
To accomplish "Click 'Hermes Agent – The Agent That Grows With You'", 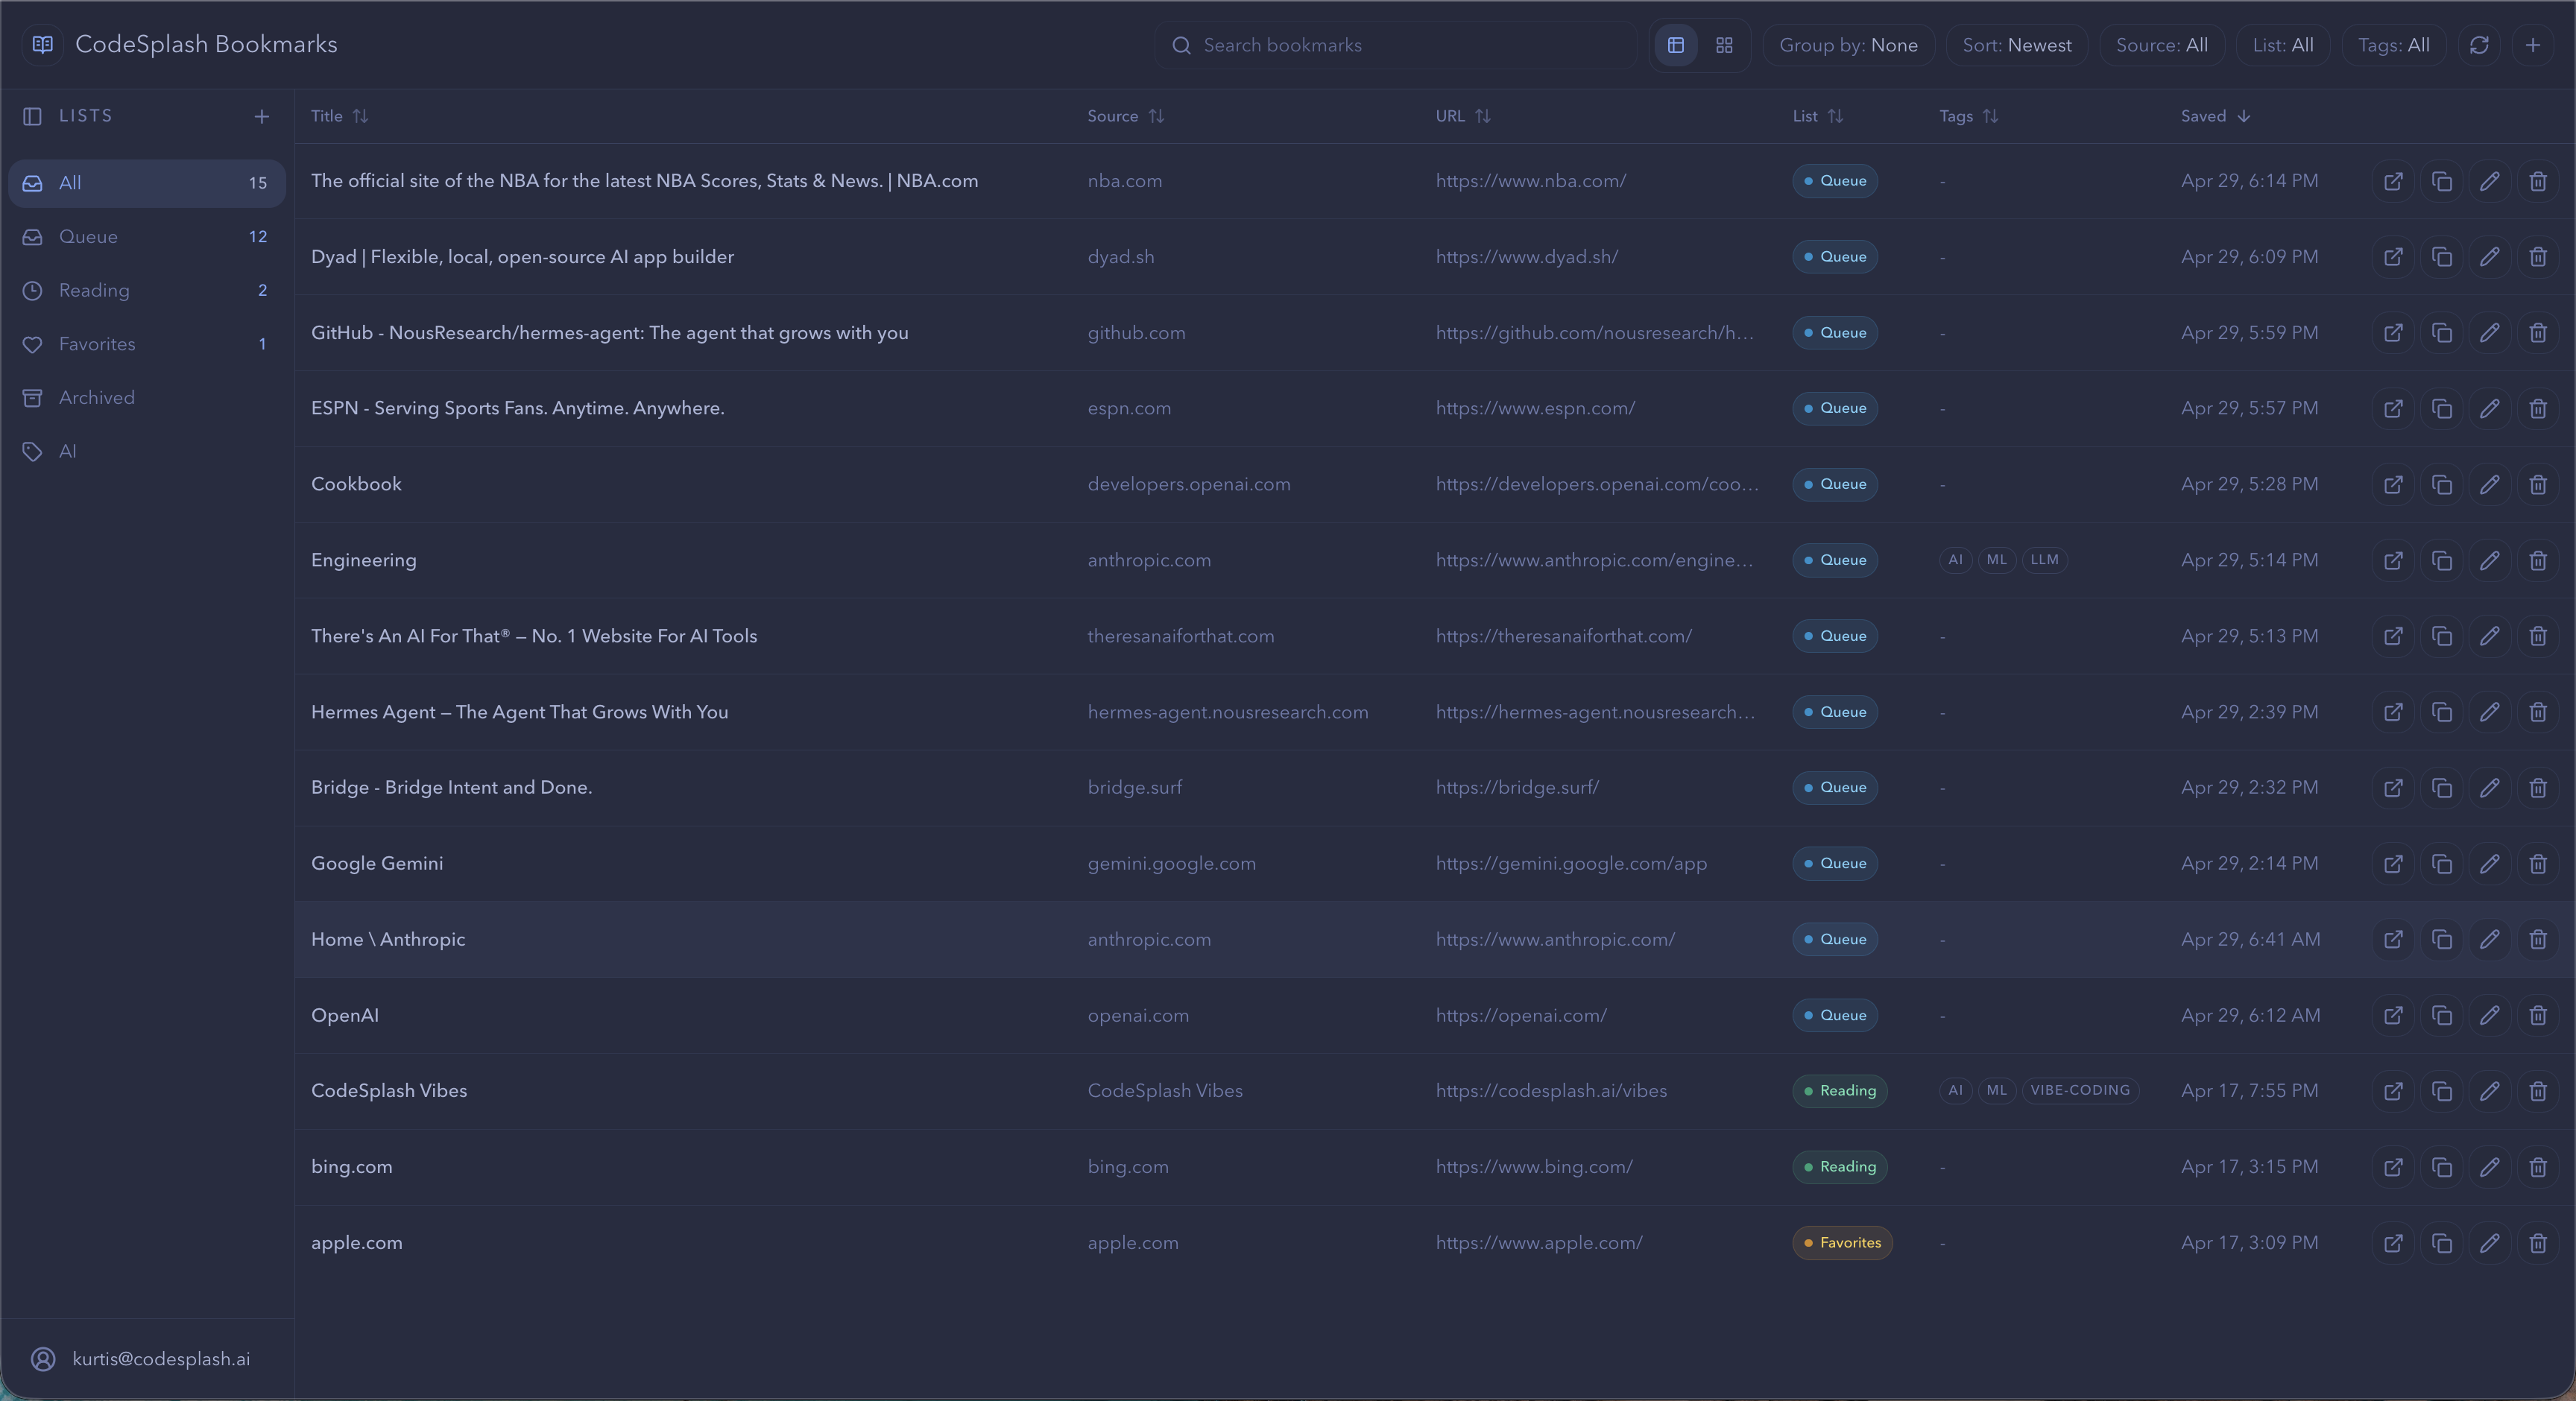I will pos(519,712).
